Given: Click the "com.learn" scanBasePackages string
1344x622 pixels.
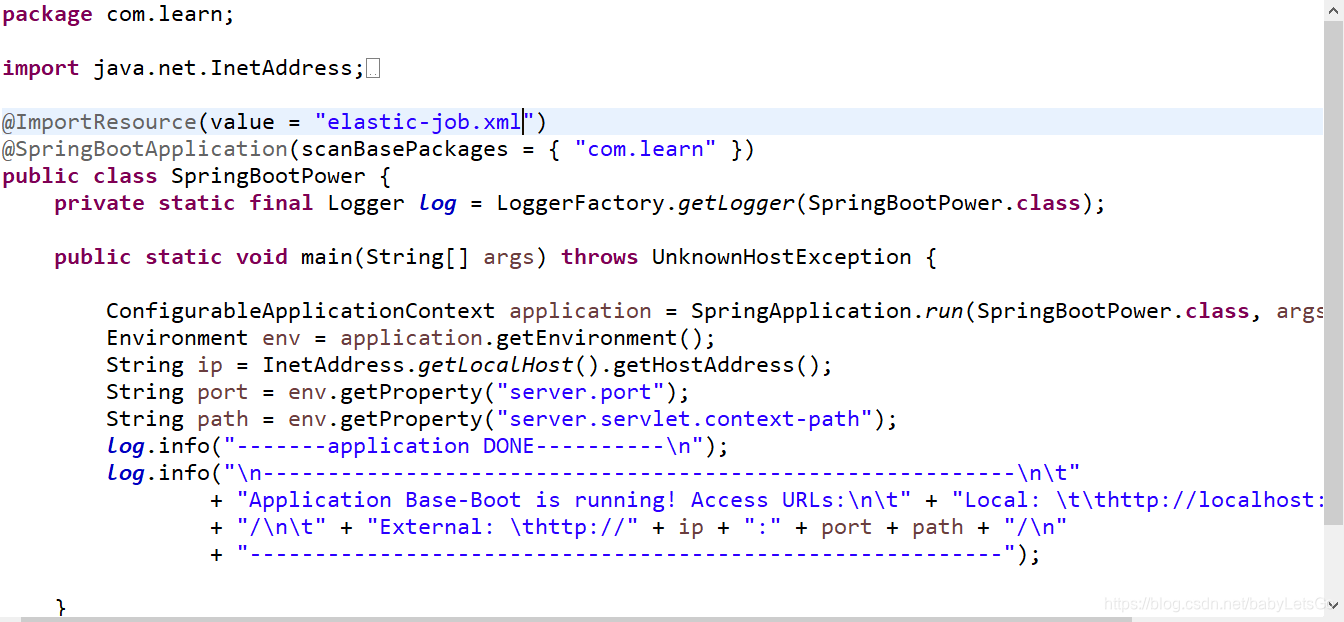Looking at the screenshot, I should coord(646,148).
